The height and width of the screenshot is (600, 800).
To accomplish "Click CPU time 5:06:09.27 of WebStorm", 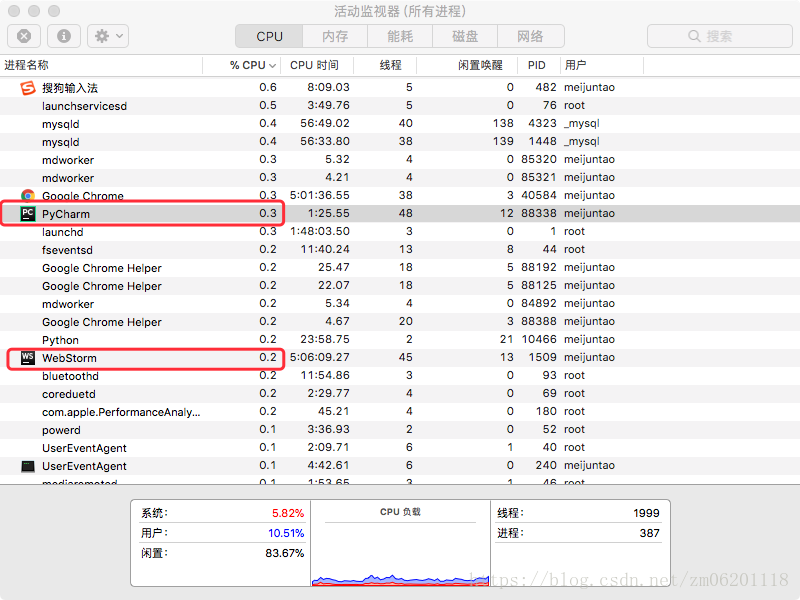I will [320, 357].
